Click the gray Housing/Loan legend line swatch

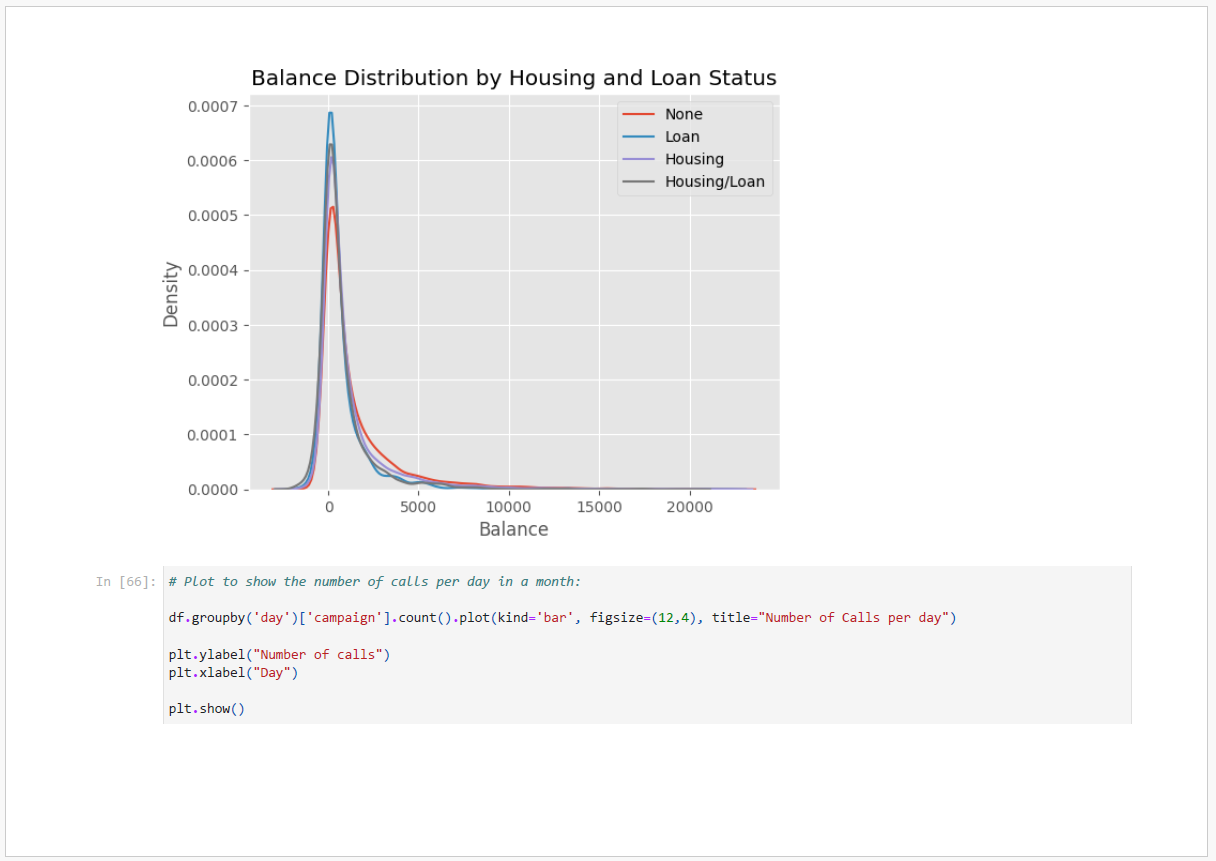638,182
